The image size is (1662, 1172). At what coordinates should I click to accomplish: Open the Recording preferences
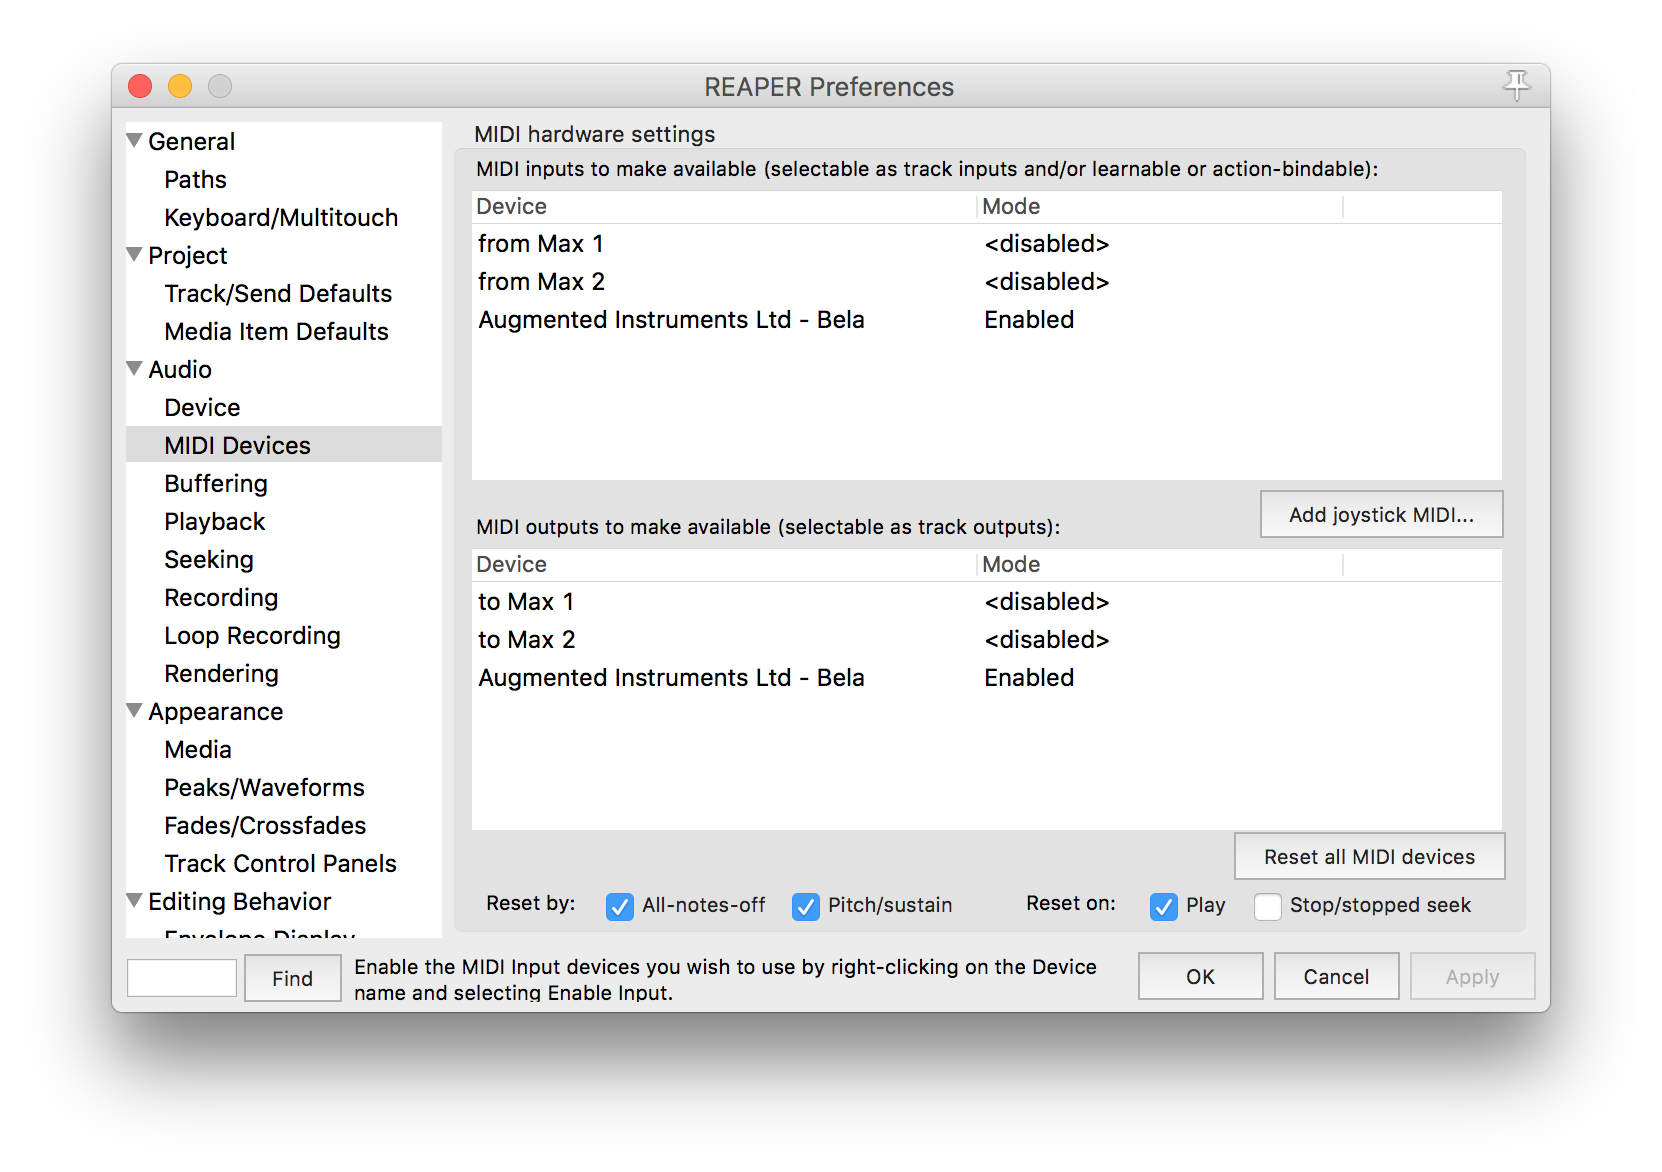point(221,598)
